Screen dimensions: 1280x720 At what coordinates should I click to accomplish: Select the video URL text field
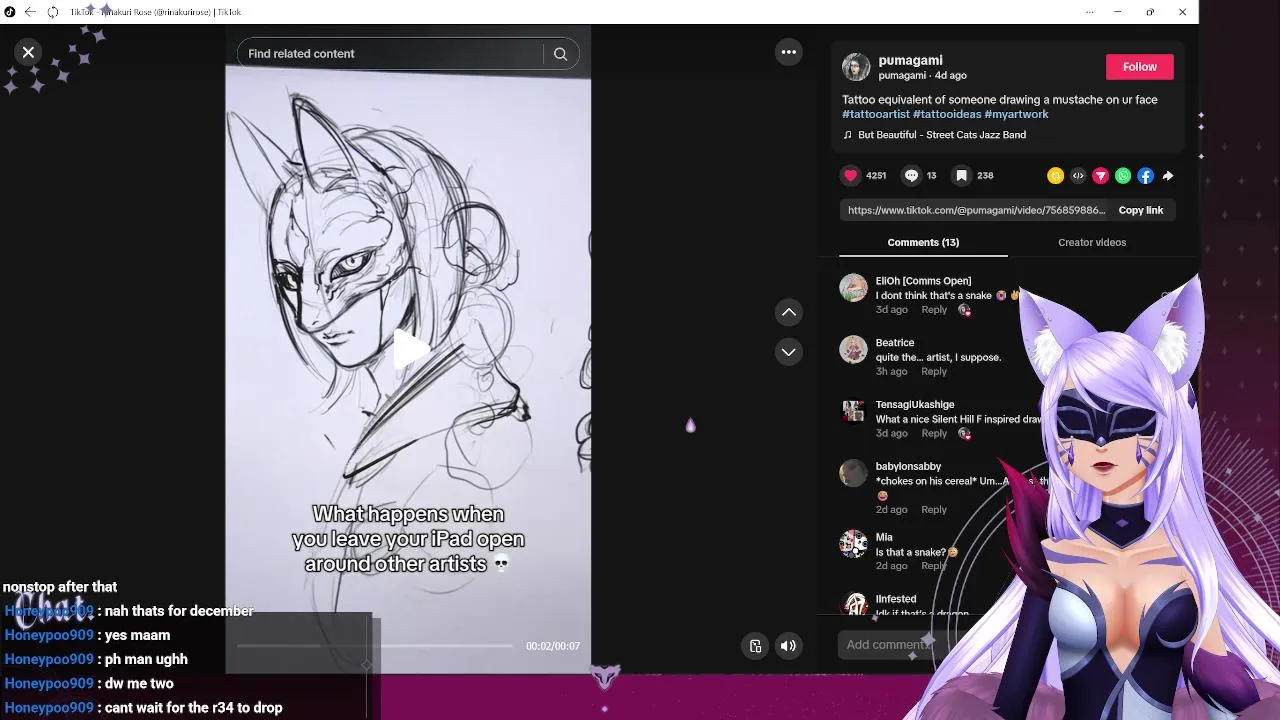[976, 210]
